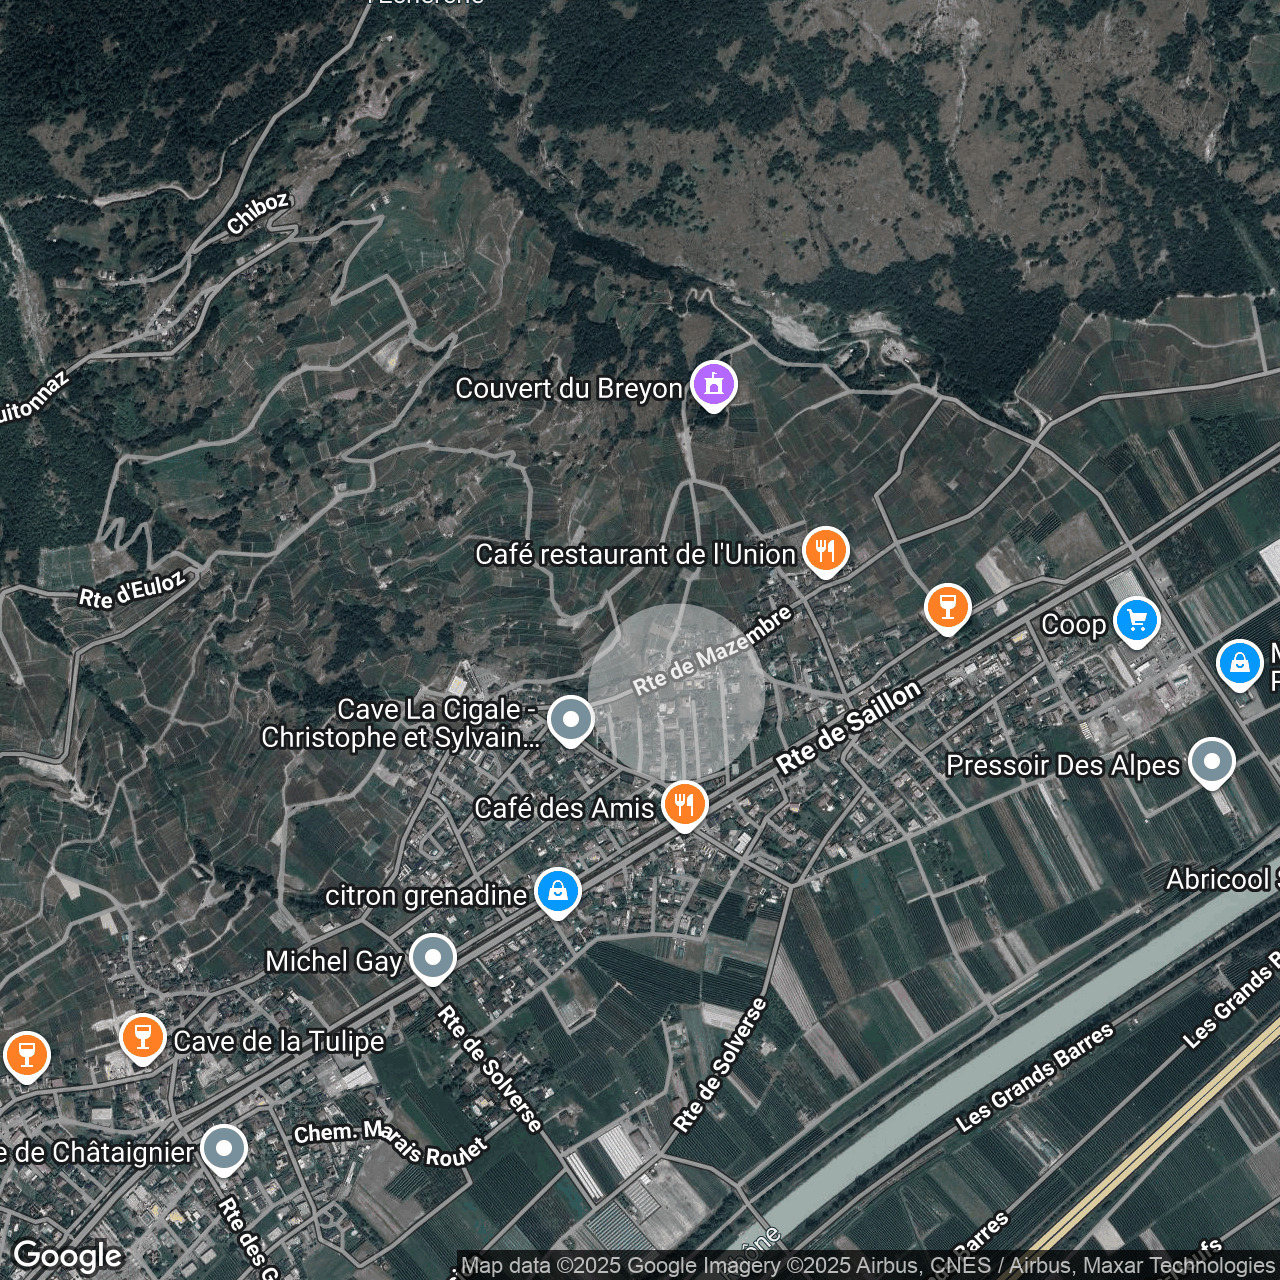
Task: Click the Café des Amis restaurant marker
Action: (684, 804)
